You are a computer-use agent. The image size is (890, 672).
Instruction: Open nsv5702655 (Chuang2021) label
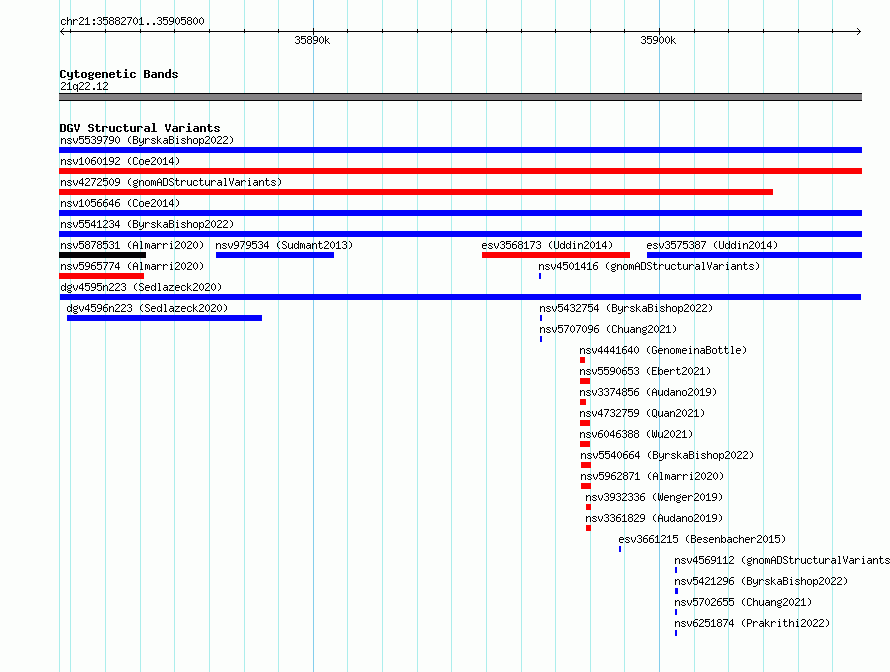tap(743, 602)
